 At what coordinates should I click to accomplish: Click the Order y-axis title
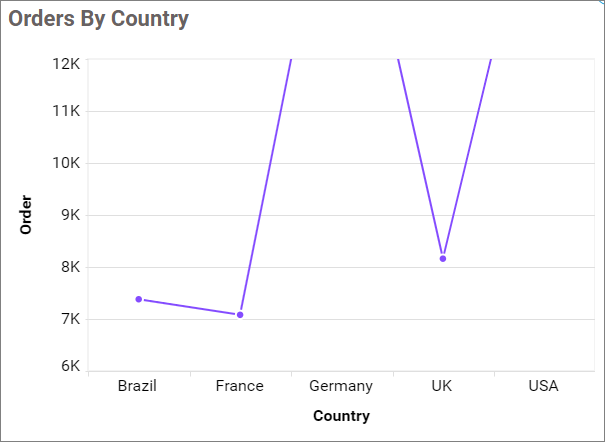(27, 214)
